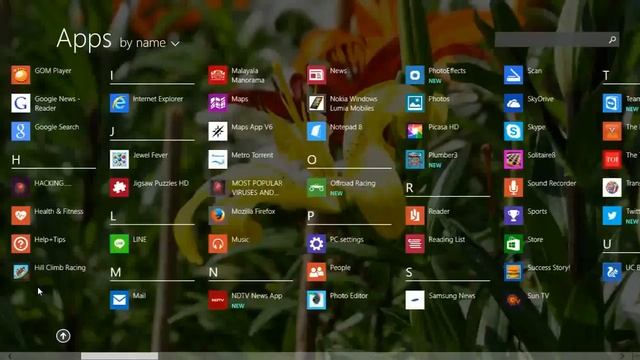Select the R group header
This screenshot has width=640, height=360.
pyautogui.click(x=409, y=188)
